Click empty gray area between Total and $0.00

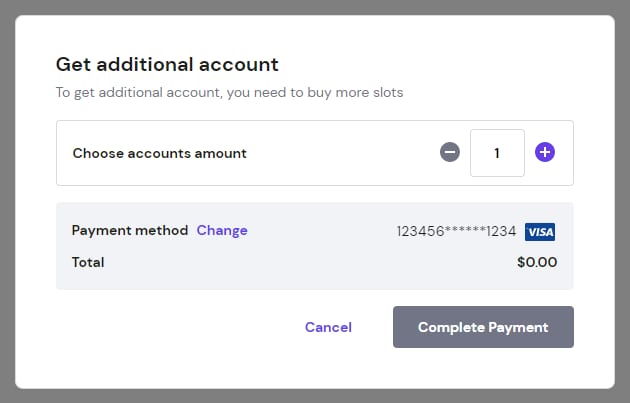click(300, 263)
